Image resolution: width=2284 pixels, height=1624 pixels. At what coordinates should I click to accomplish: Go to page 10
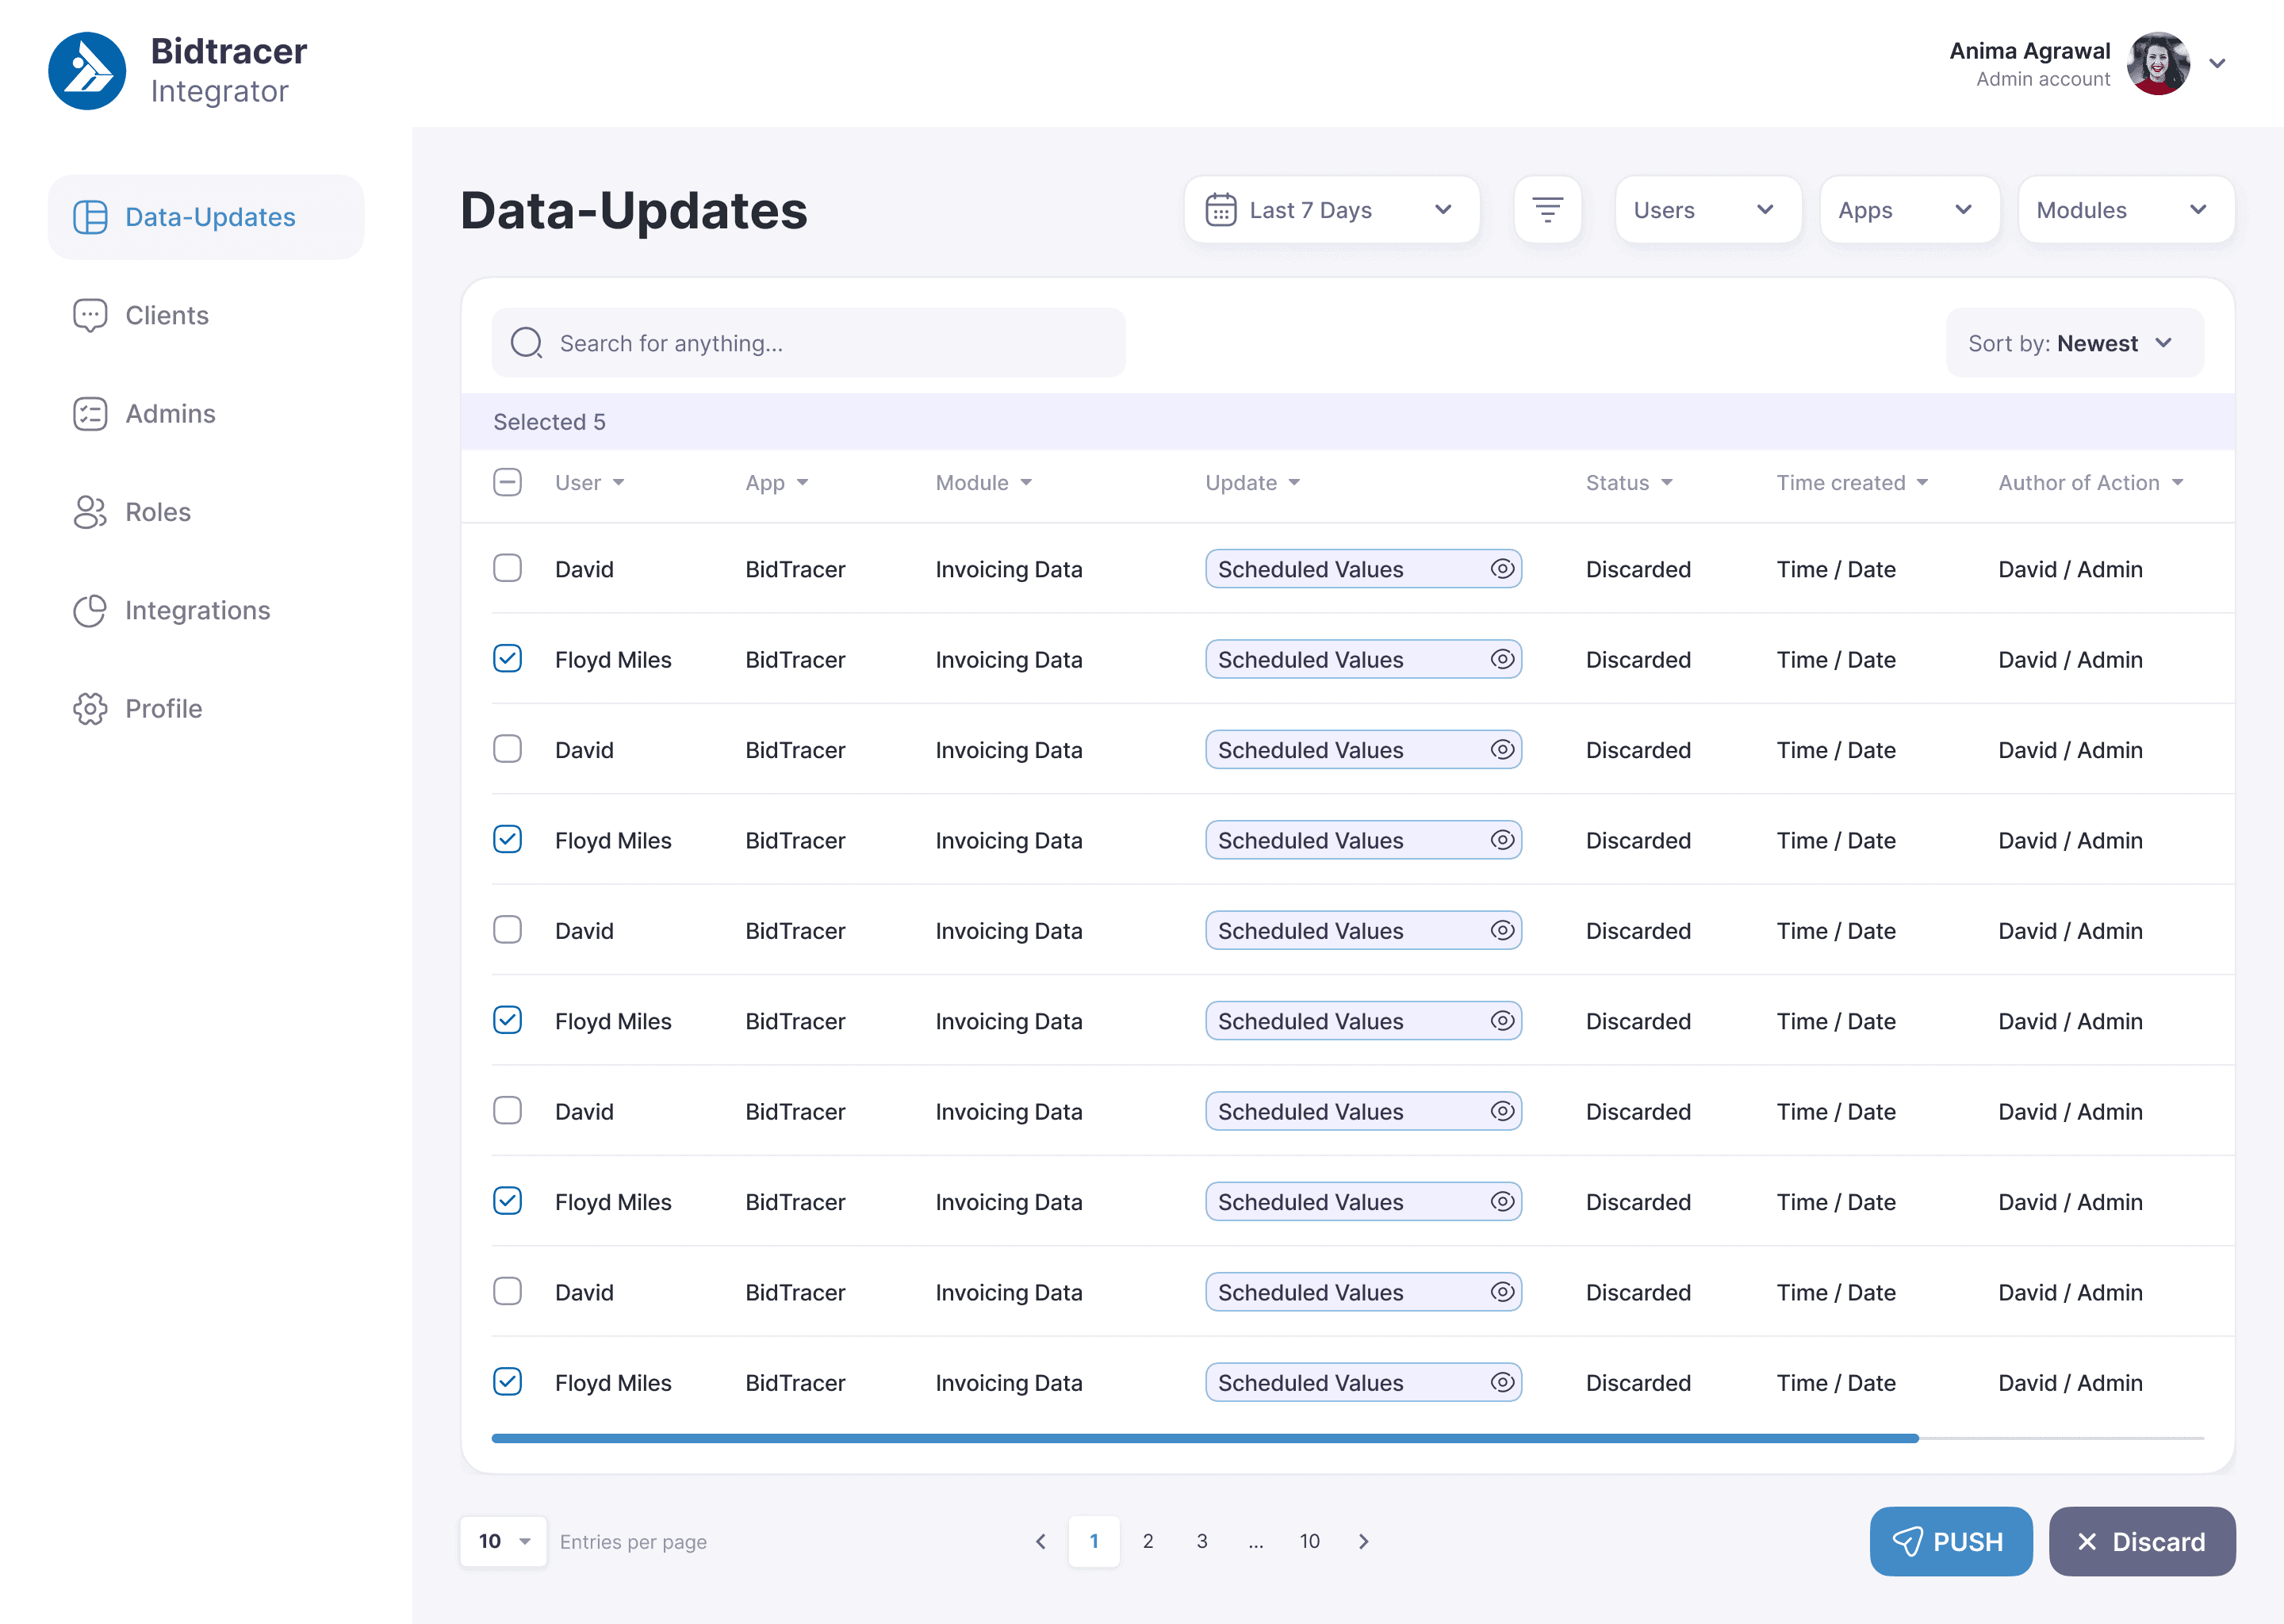(x=1310, y=1541)
